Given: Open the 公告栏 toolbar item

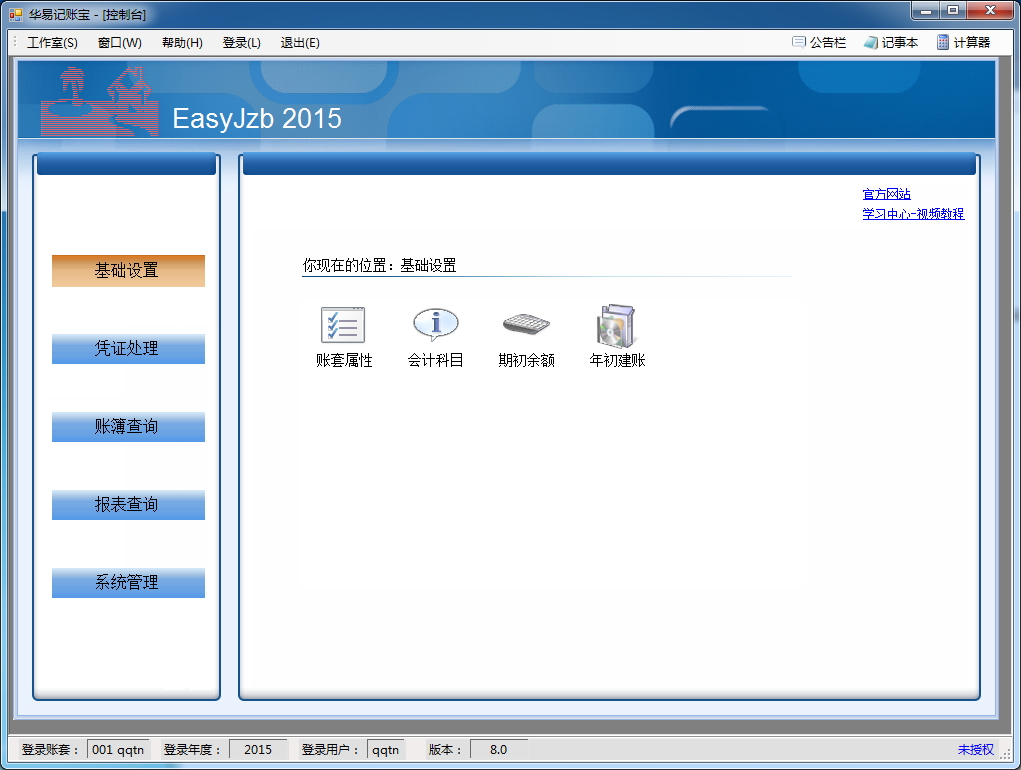Looking at the screenshot, I should [819, 43].
